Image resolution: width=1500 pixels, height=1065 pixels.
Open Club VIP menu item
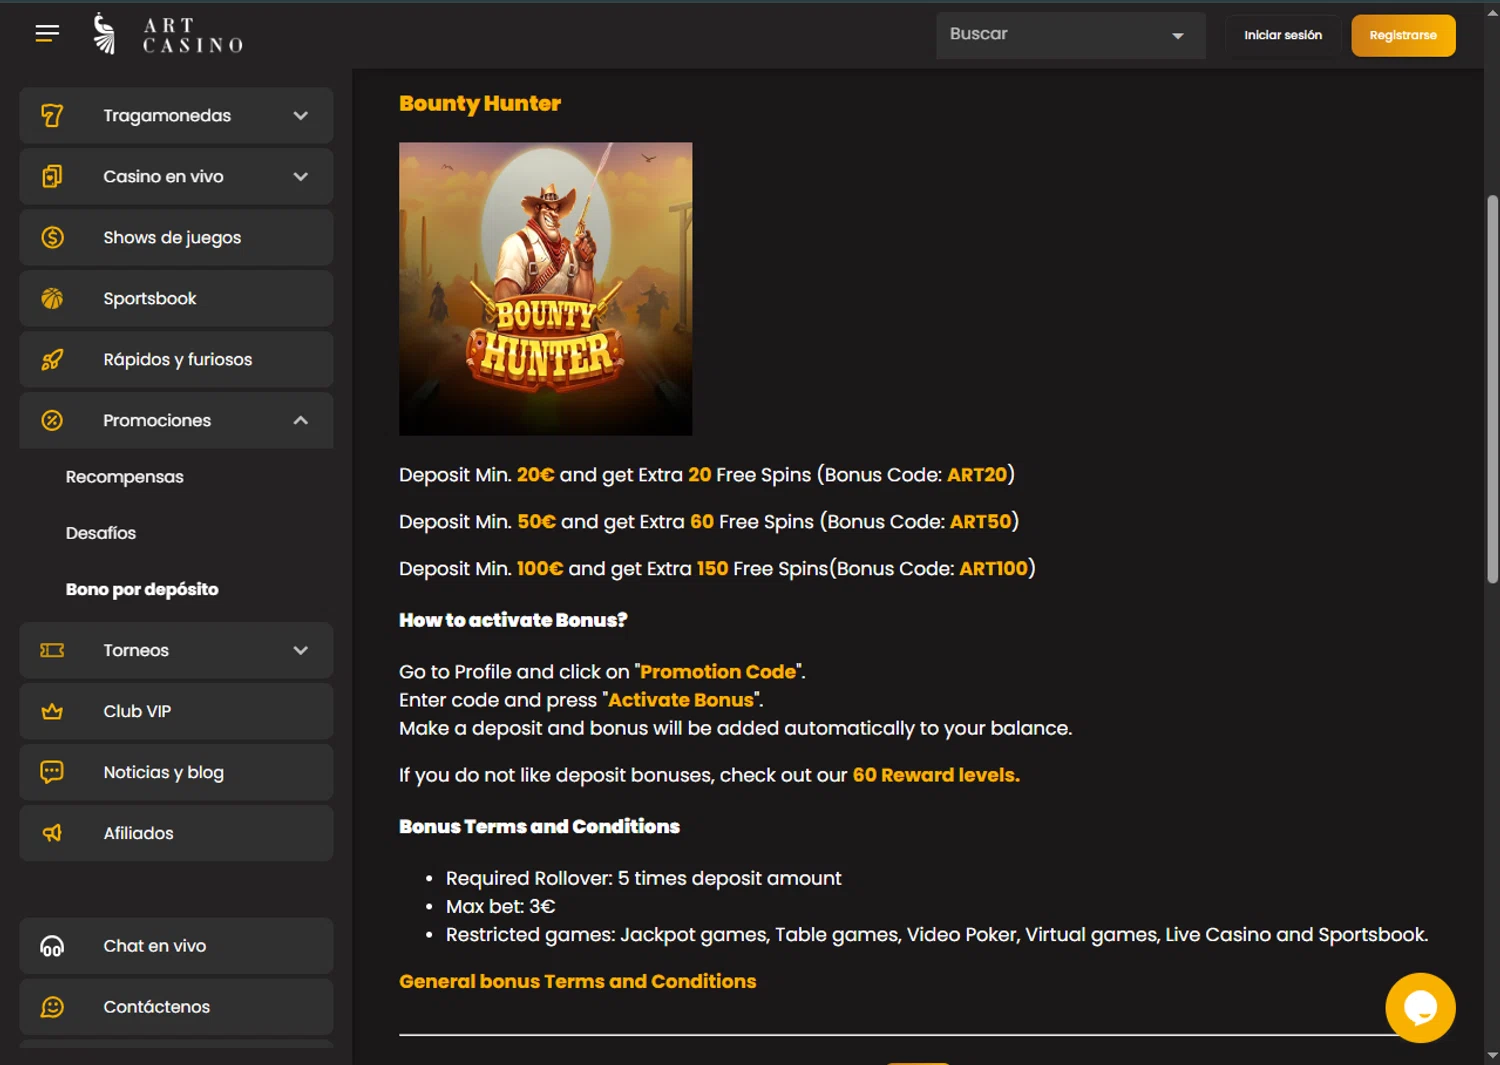176,712
